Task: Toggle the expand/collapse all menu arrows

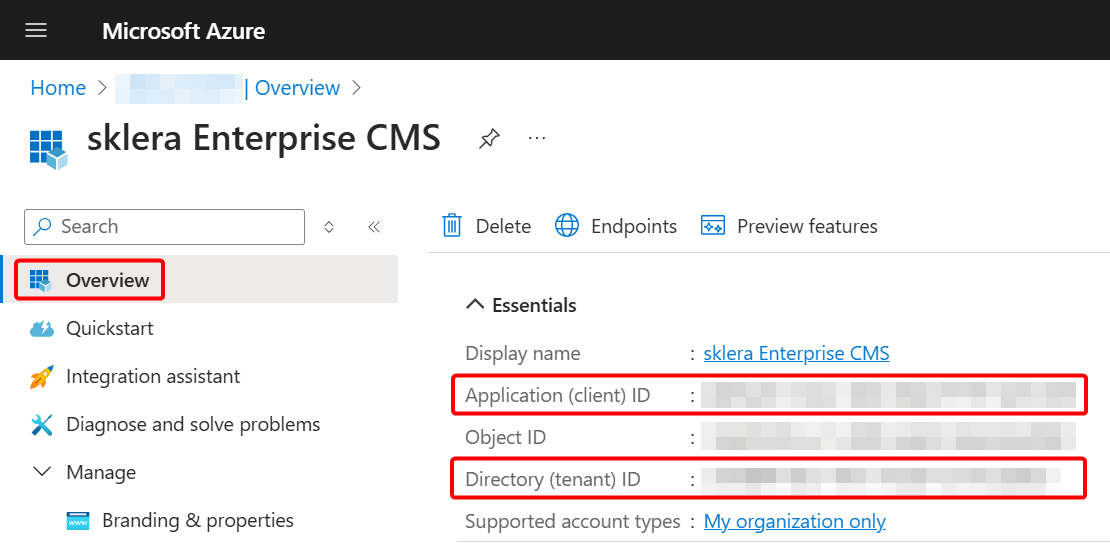Action: [x=328, y=226]
